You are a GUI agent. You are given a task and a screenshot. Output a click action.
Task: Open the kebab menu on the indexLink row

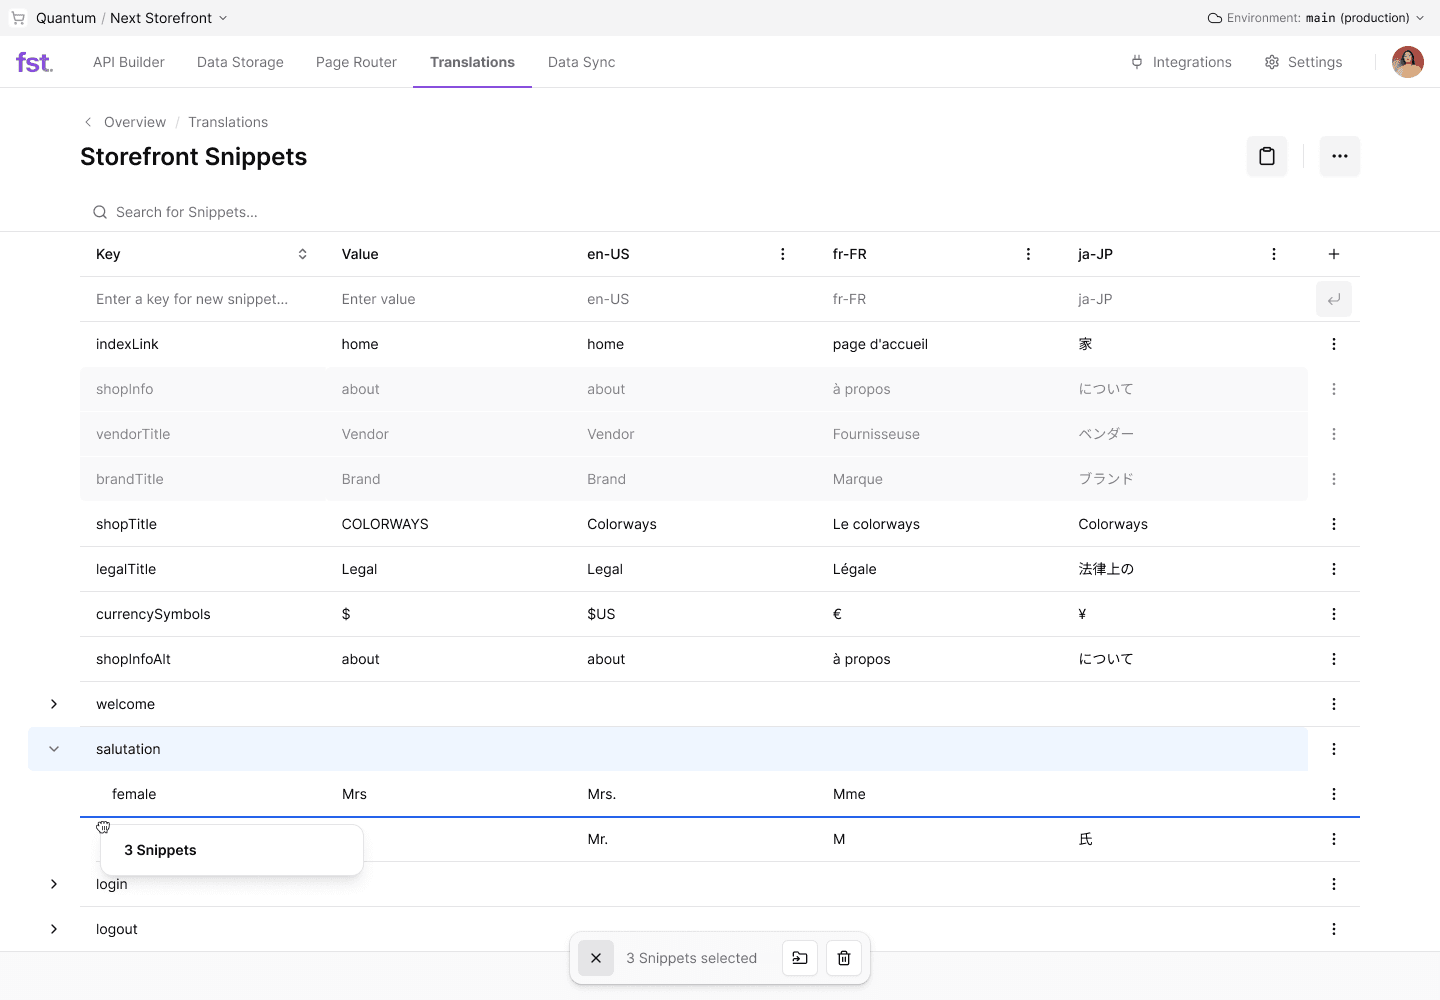click(x=1334, y=343)
